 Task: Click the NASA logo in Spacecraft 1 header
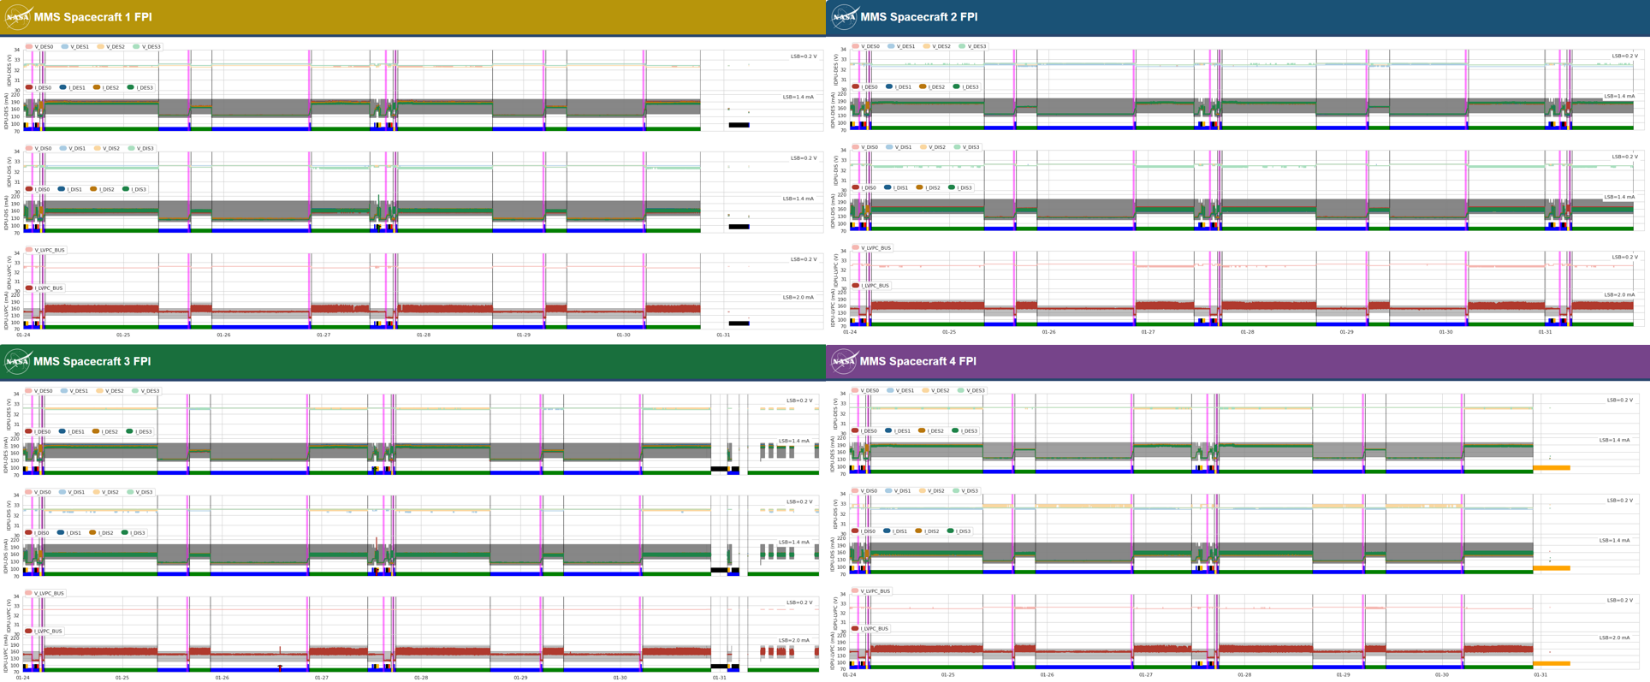(x=18, y=17)
